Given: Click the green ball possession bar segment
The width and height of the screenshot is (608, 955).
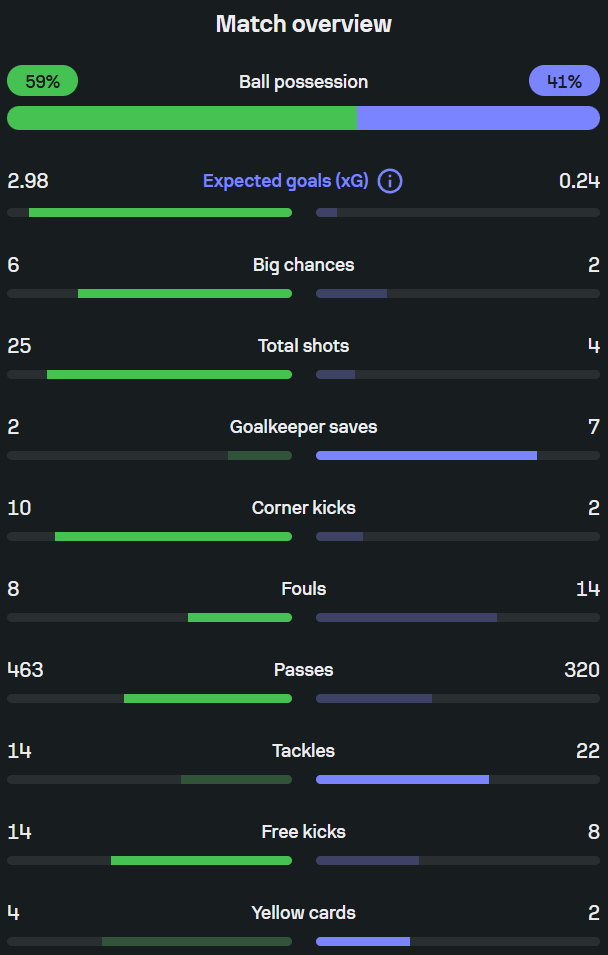Looking at the screenshot, I should click(x=182, y=118).
